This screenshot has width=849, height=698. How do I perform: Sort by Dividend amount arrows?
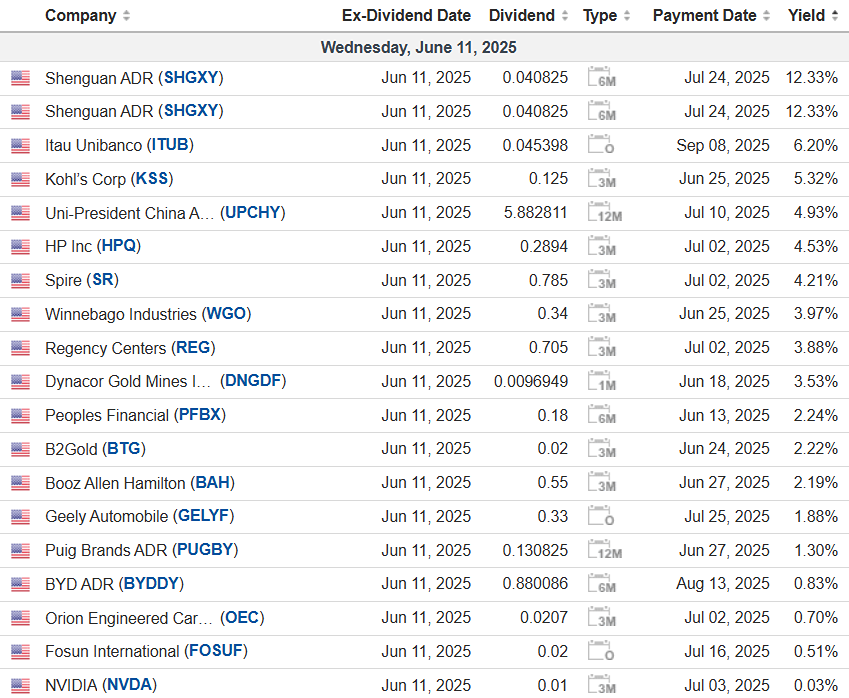(565, 16)
